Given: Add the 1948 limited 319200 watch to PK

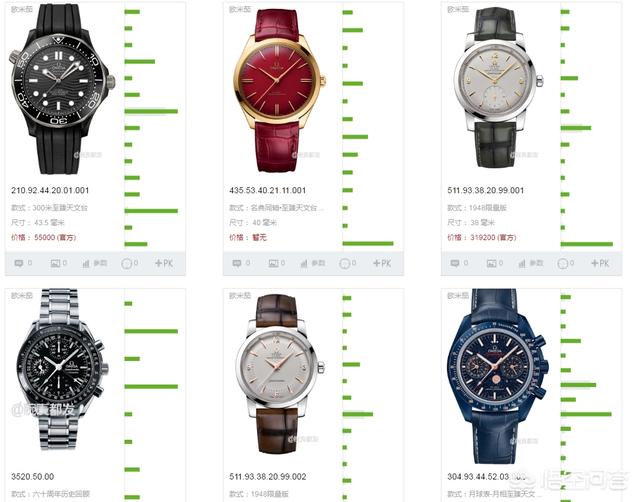Looking at the screenshot, I should point(600,263).
